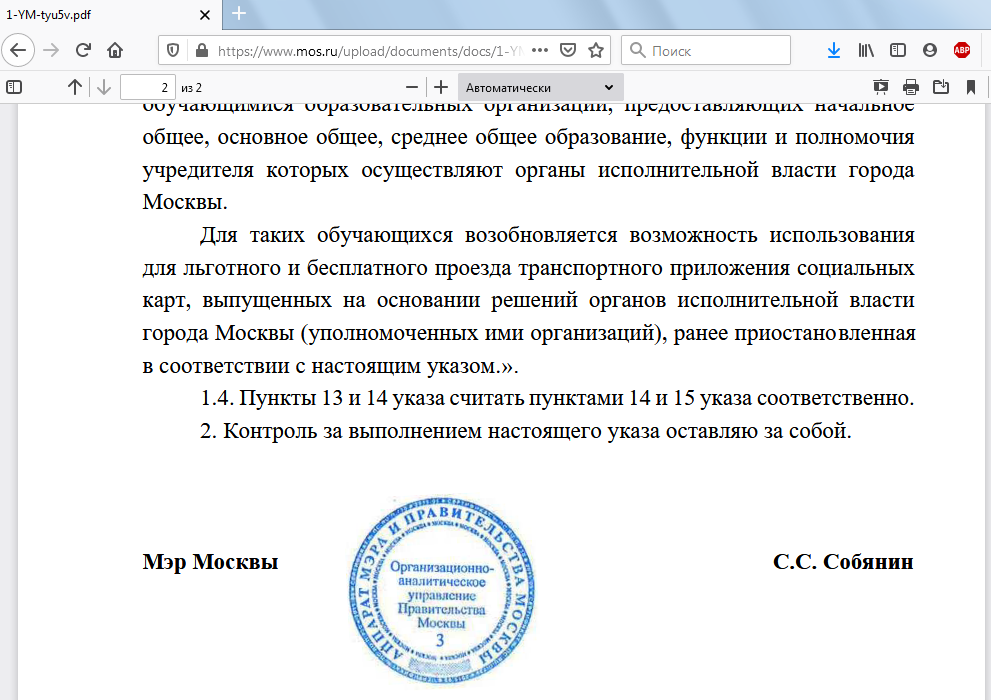Click the PDF current view bookmark icon
Screen dimensions: 991x700
point(971,87)
